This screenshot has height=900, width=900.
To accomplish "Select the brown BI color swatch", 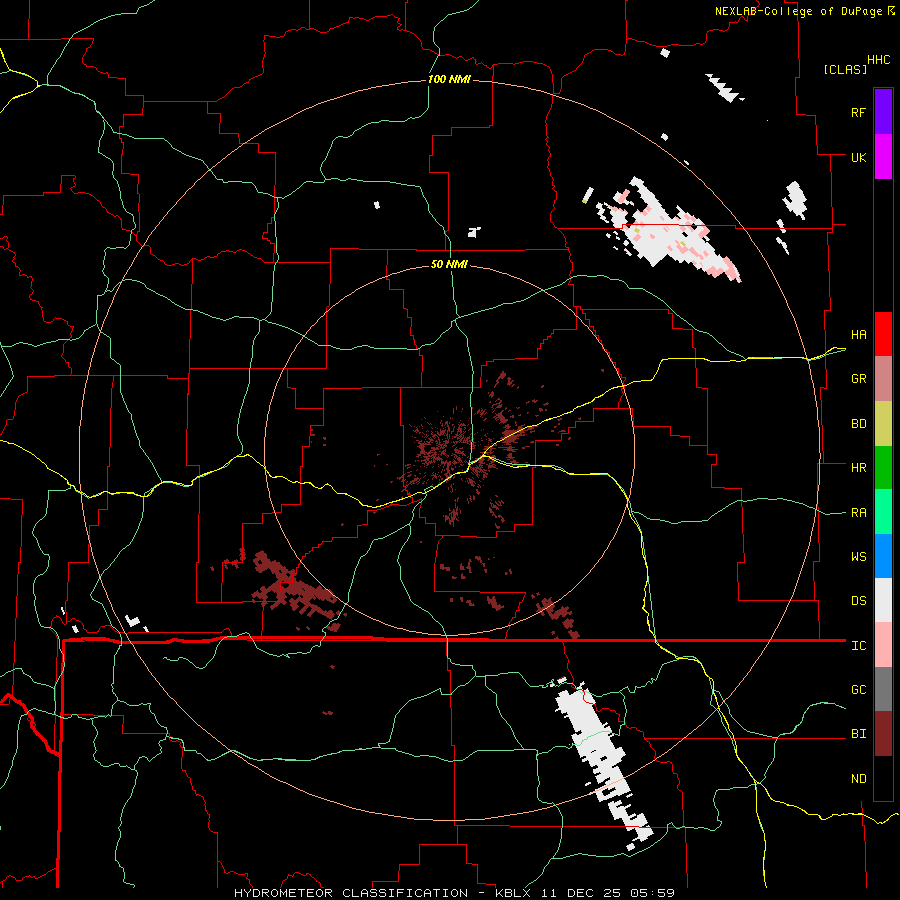I will [883, 734].
